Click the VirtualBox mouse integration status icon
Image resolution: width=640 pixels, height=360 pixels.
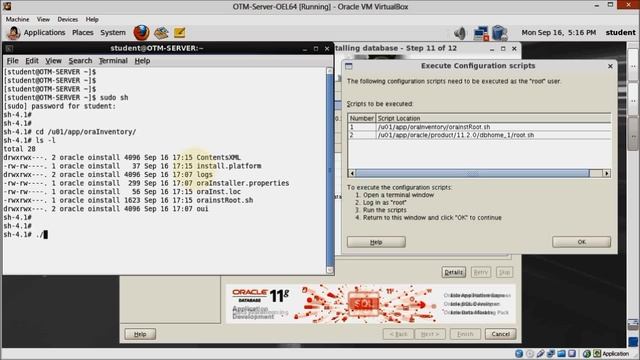[587, 353]
